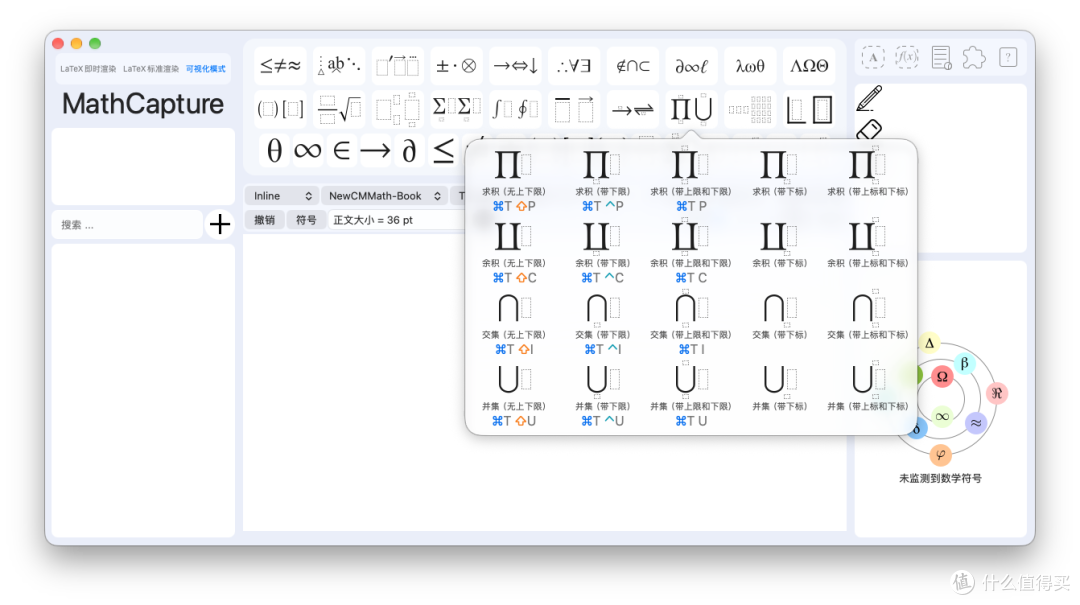Click the formula capture f(x) icon
This screenshot has width=1080, height=605.
[906, 57]
